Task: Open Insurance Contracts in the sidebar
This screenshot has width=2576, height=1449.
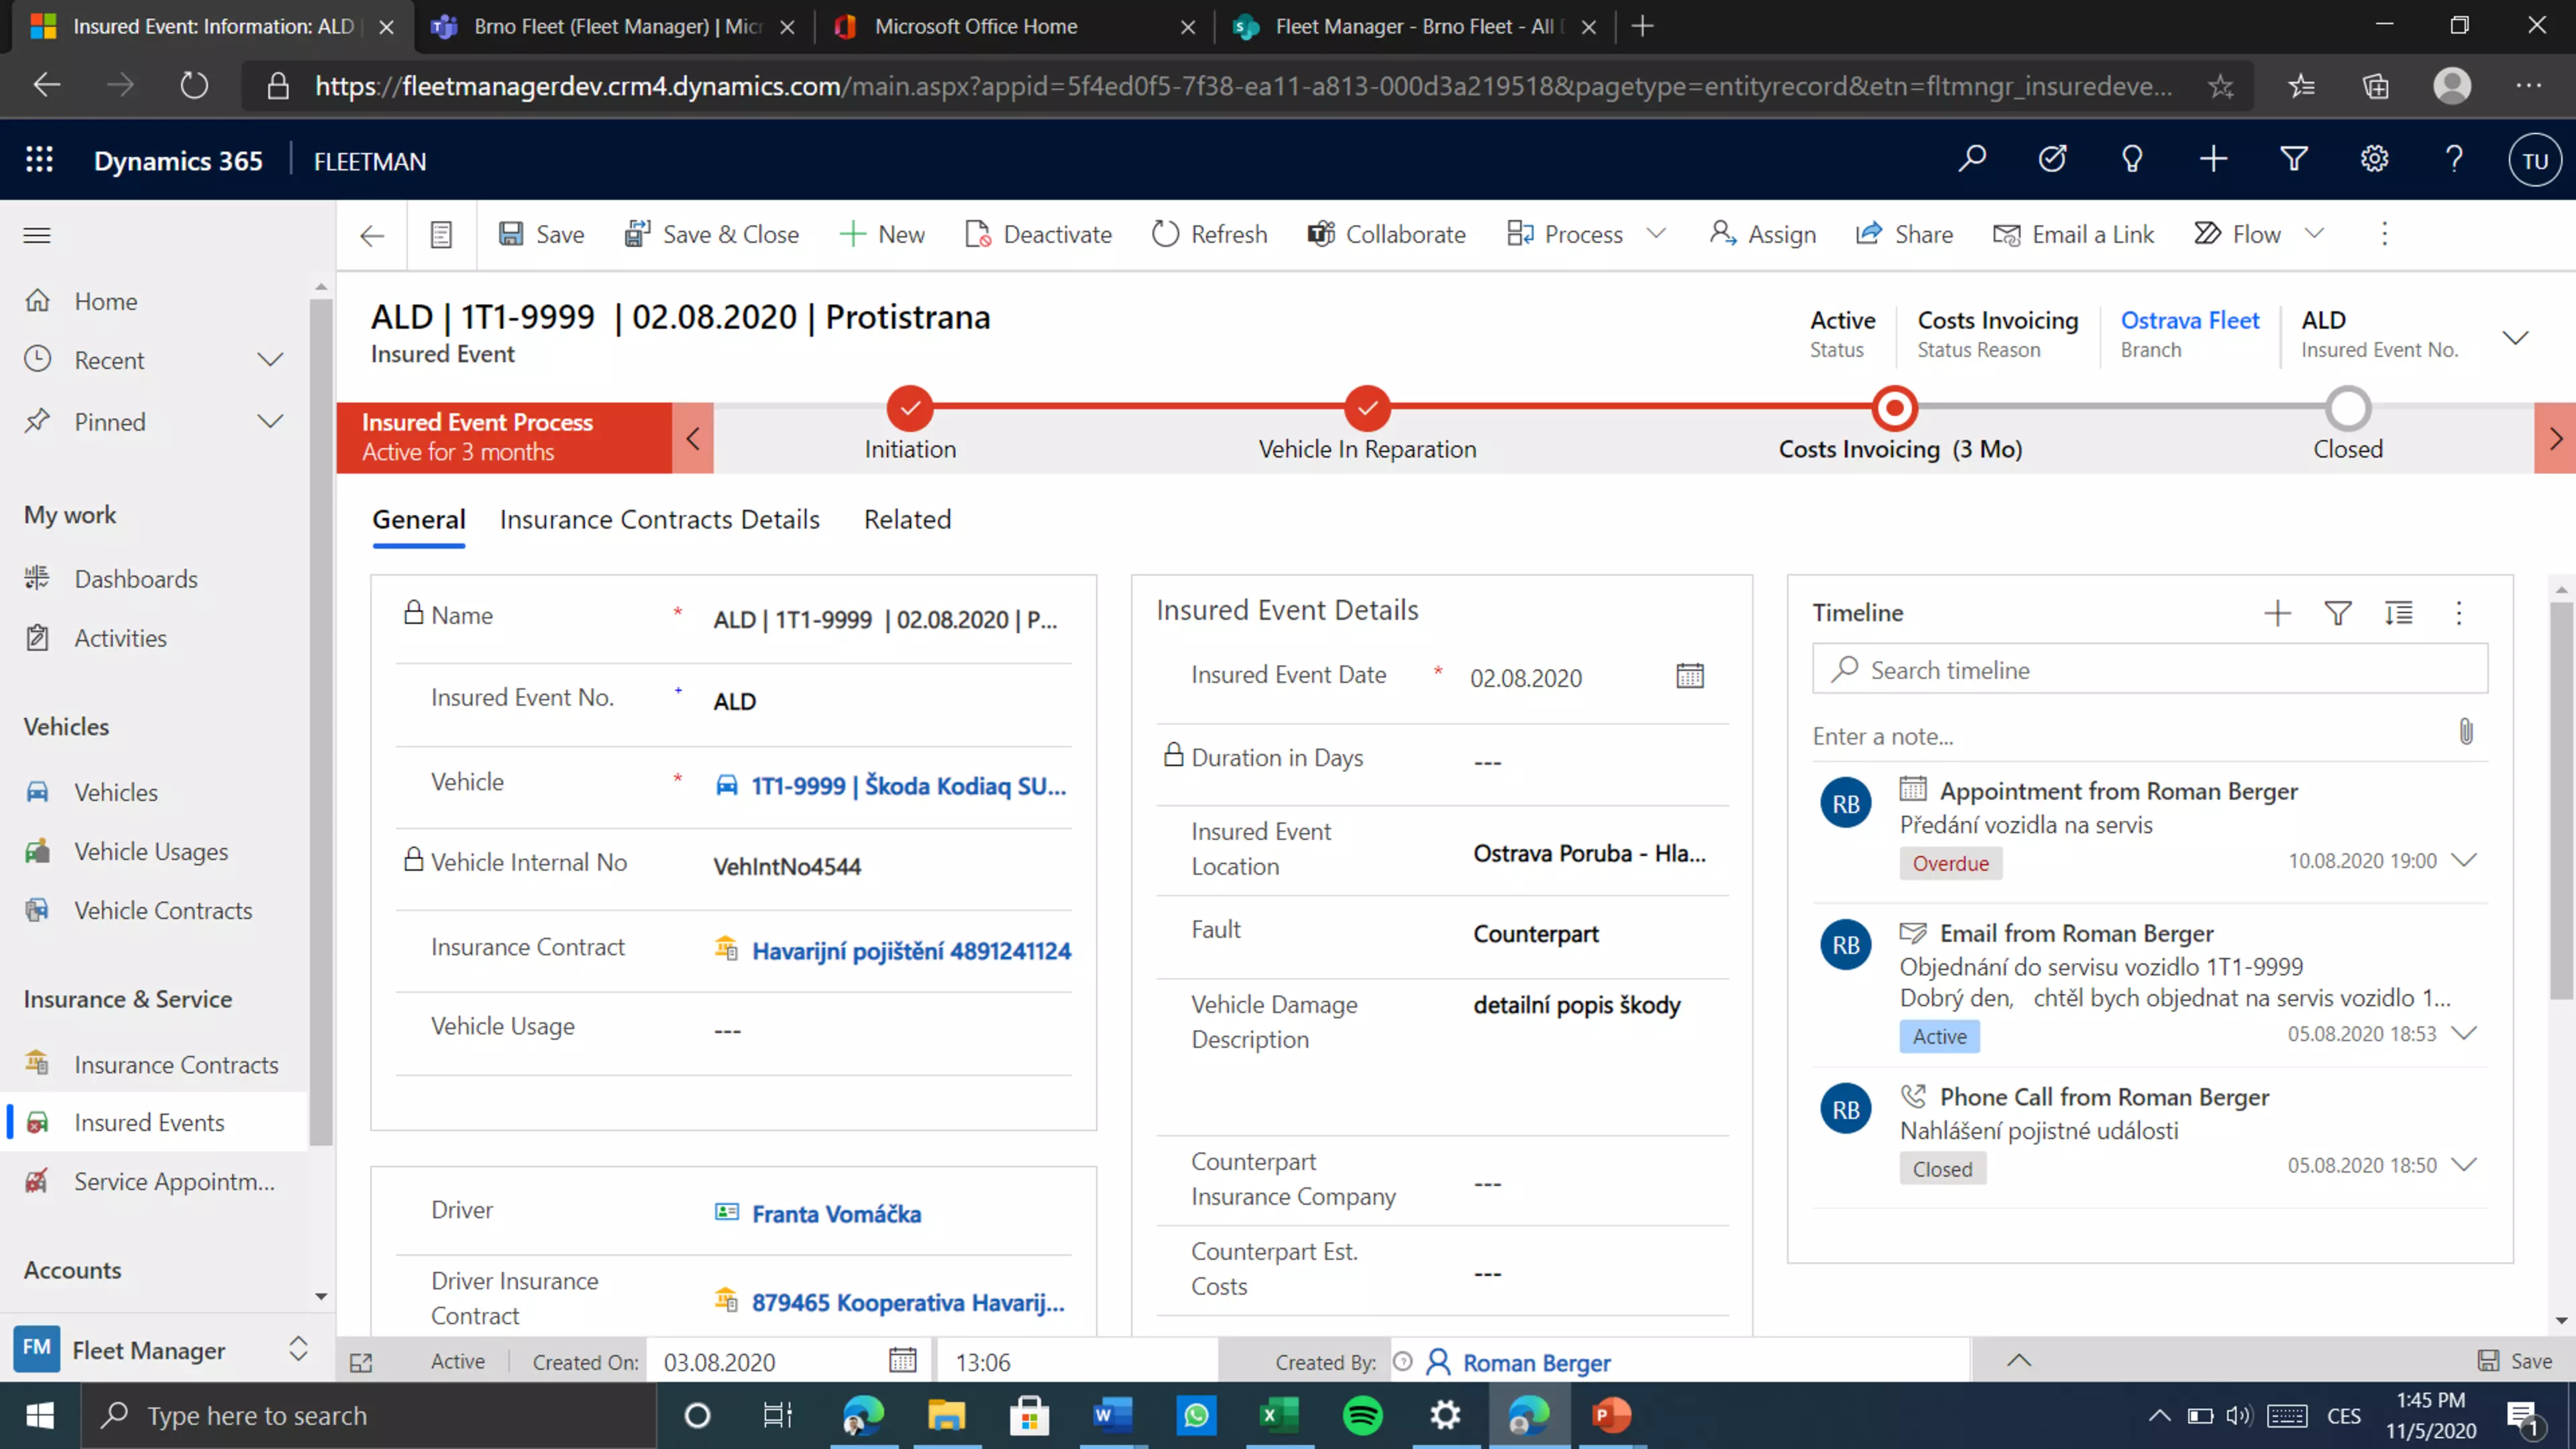Action: click(176, 1064)
